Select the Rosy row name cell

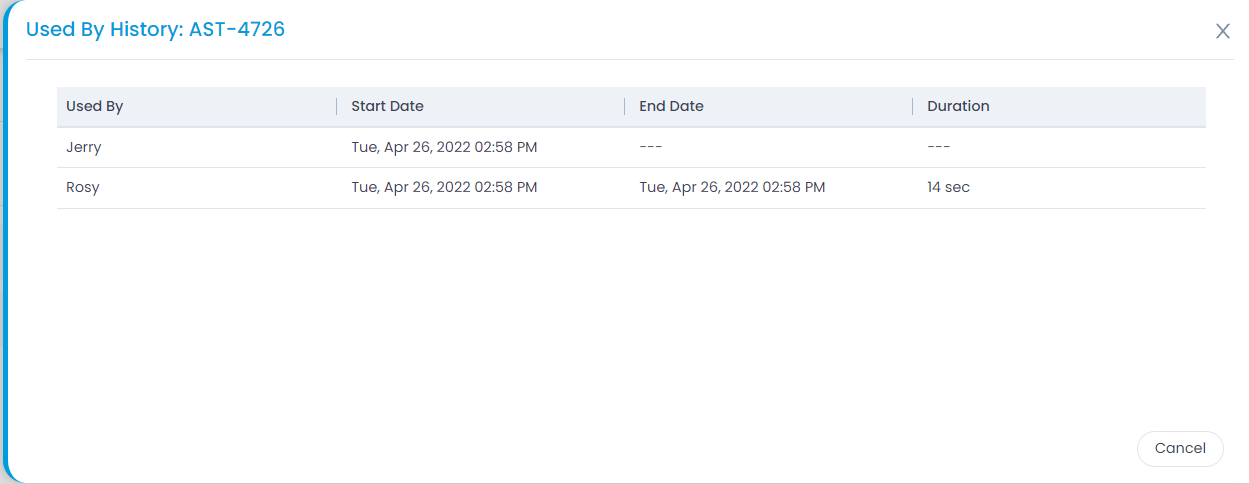(x=83, y=187)
